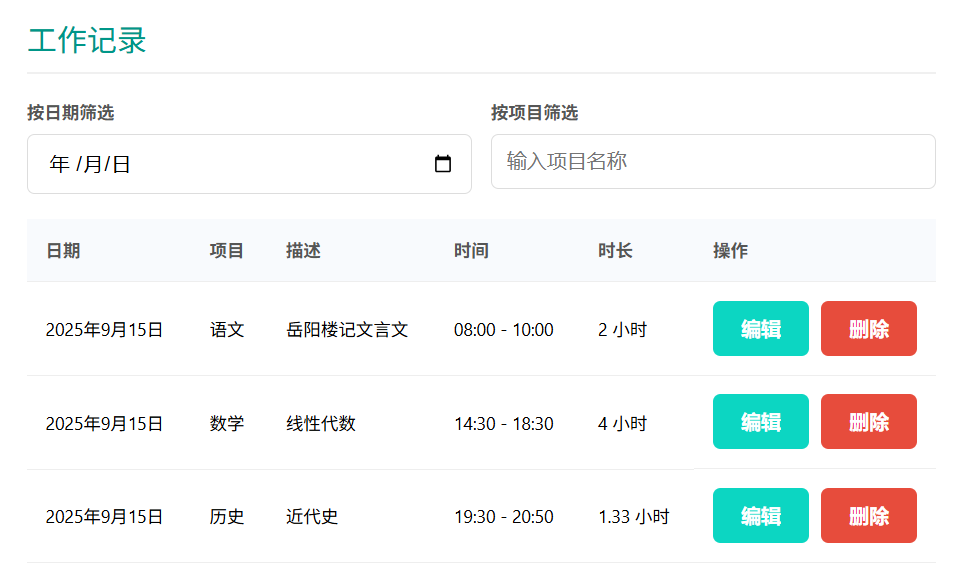Click the 按项目筛选 label
Image resolution: width=964 pixels, height=570 pixels.
[534, 113]
